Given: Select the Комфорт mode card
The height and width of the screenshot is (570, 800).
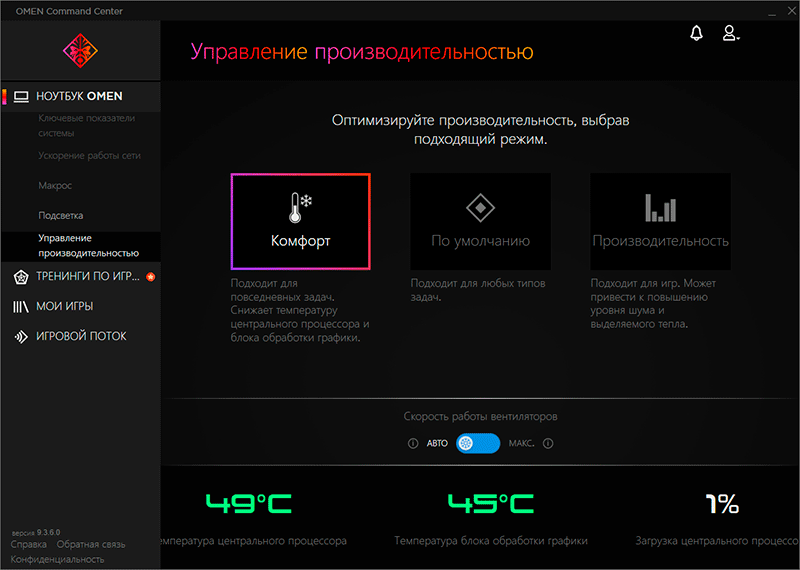Looking at the screenshot, I should coord(301,221).
